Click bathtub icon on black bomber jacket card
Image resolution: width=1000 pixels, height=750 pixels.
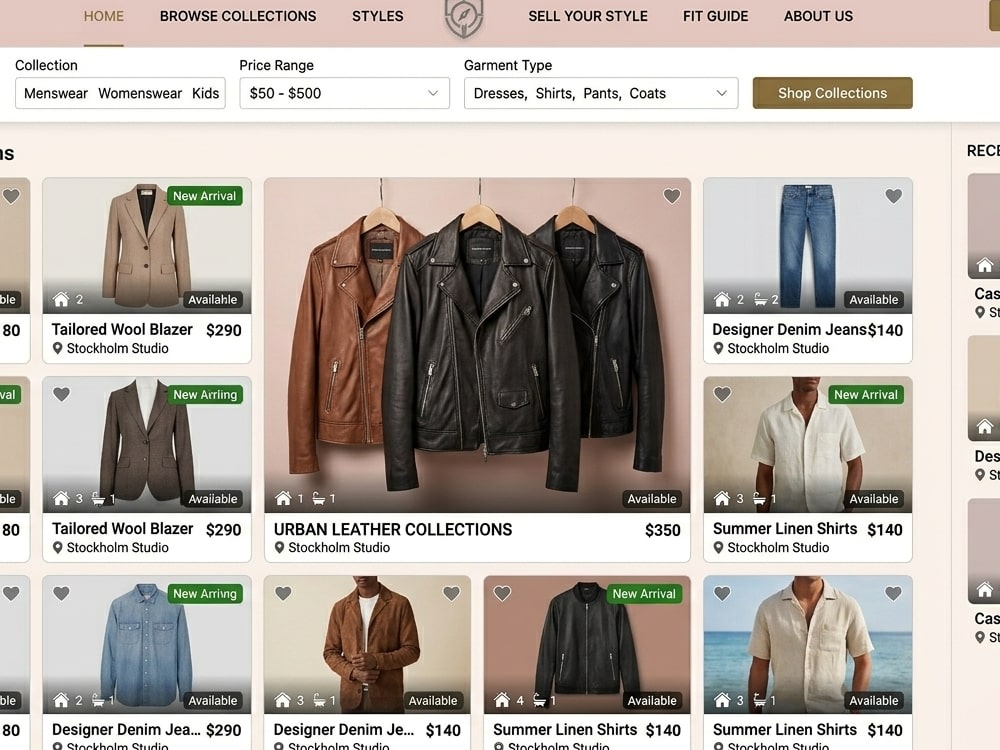click(x=539, y=701)
